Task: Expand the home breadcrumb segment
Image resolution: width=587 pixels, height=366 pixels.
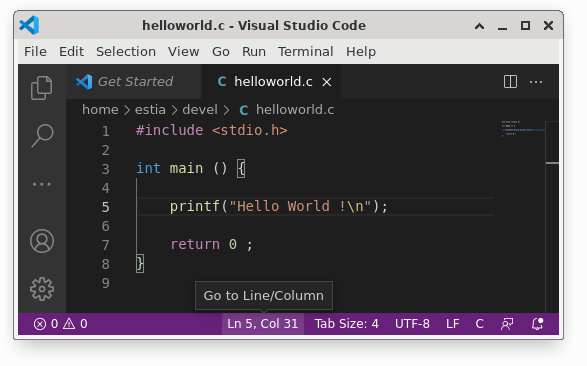Action: 100,110
